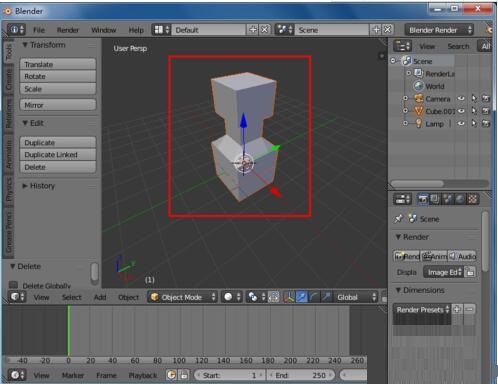Switch to the Create tool shelf tab

(x=8, y=79)
